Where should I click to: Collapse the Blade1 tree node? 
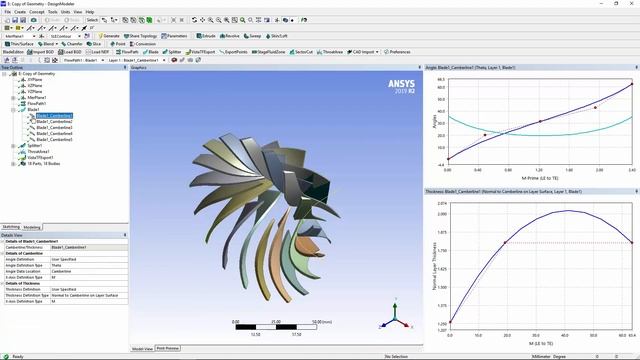coord(13,110)
